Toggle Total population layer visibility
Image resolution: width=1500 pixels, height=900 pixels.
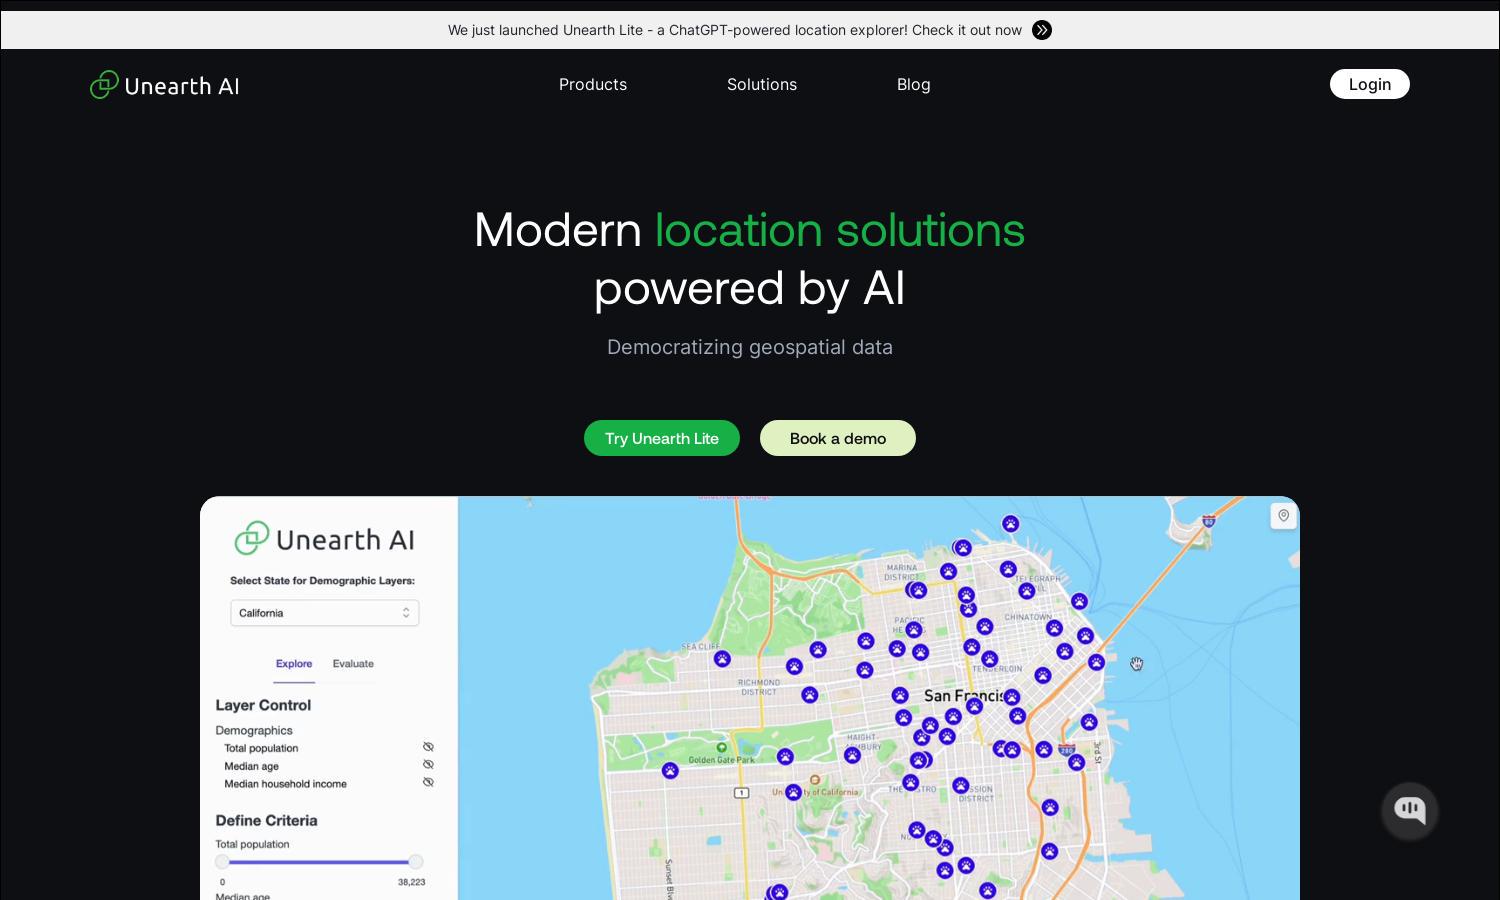pos(428,747)
